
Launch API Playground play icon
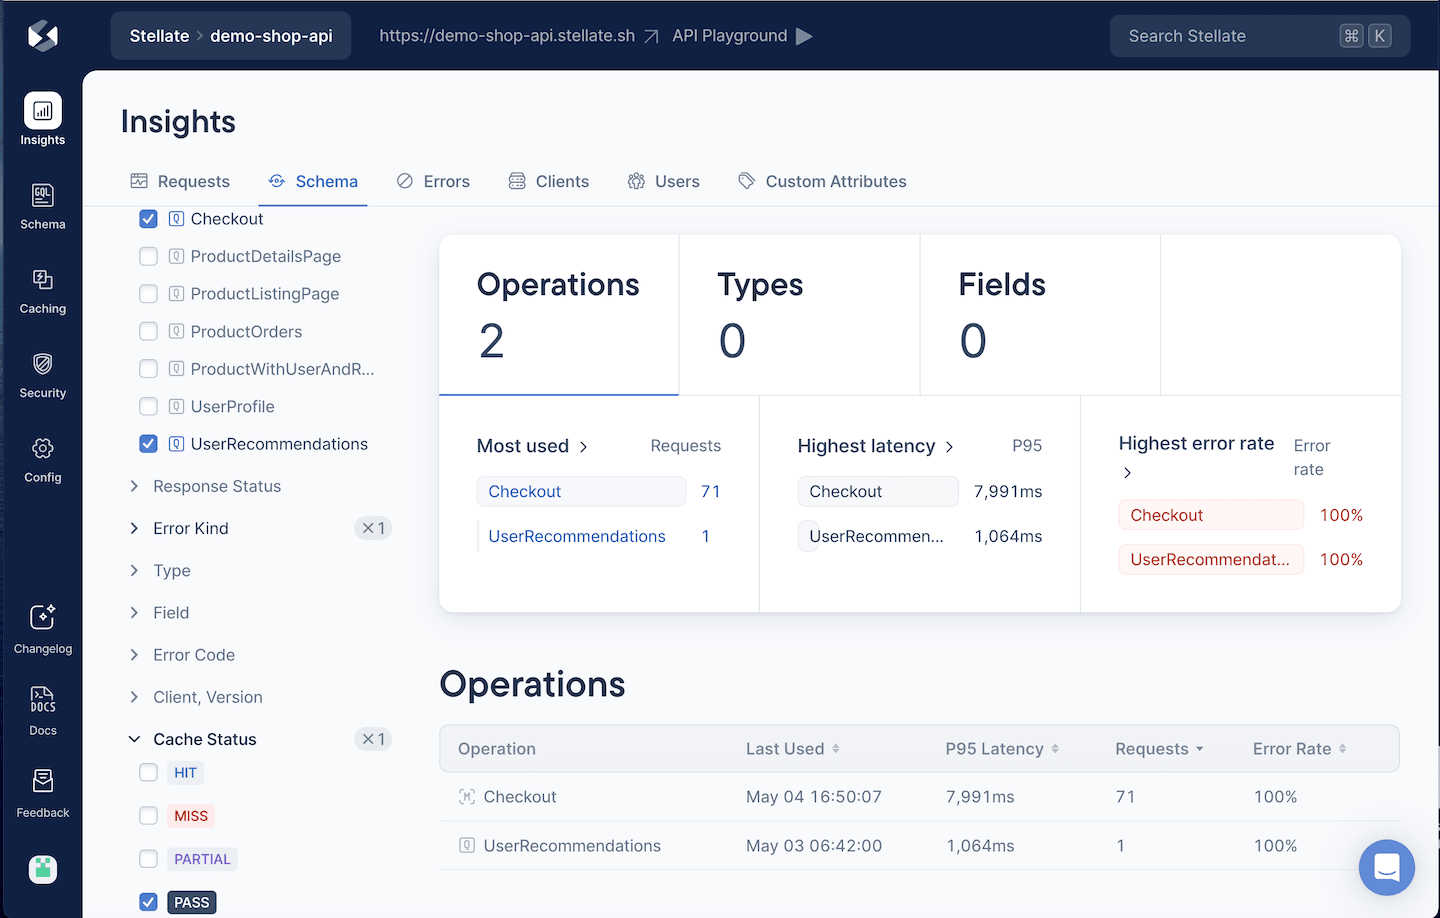(804, 36)
